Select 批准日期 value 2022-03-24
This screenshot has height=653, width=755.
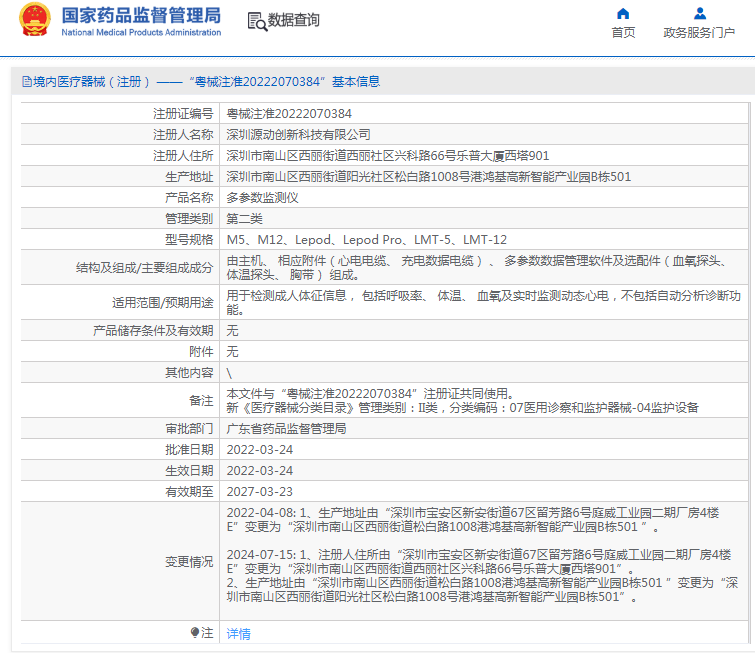coord(260,450)
